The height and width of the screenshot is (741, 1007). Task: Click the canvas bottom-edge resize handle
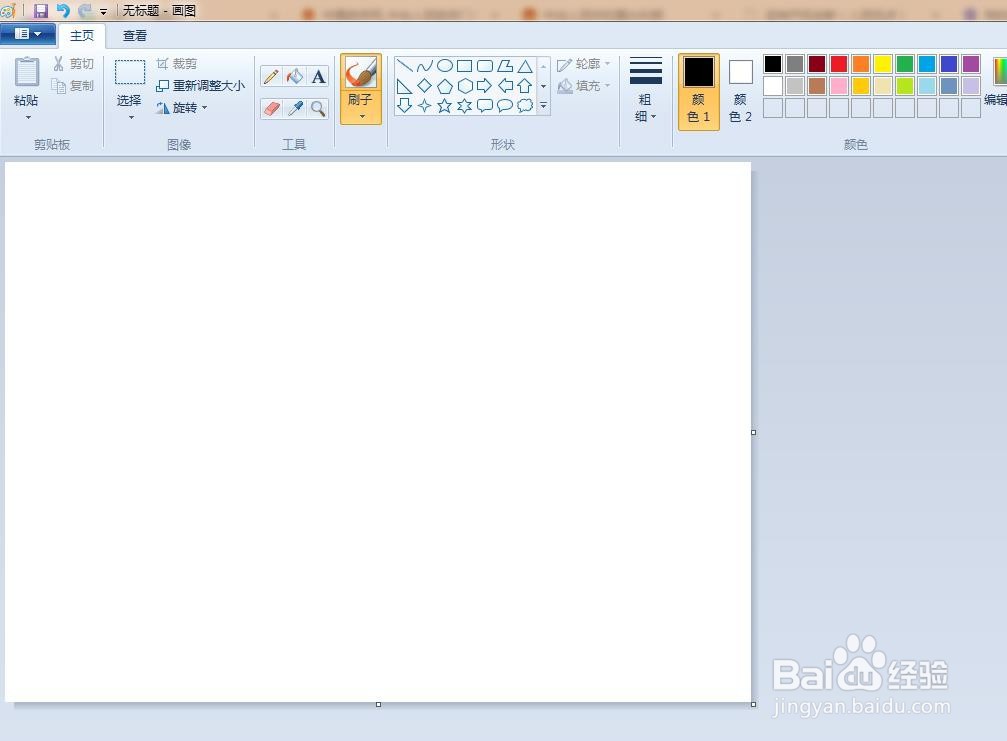coord(378,704)
